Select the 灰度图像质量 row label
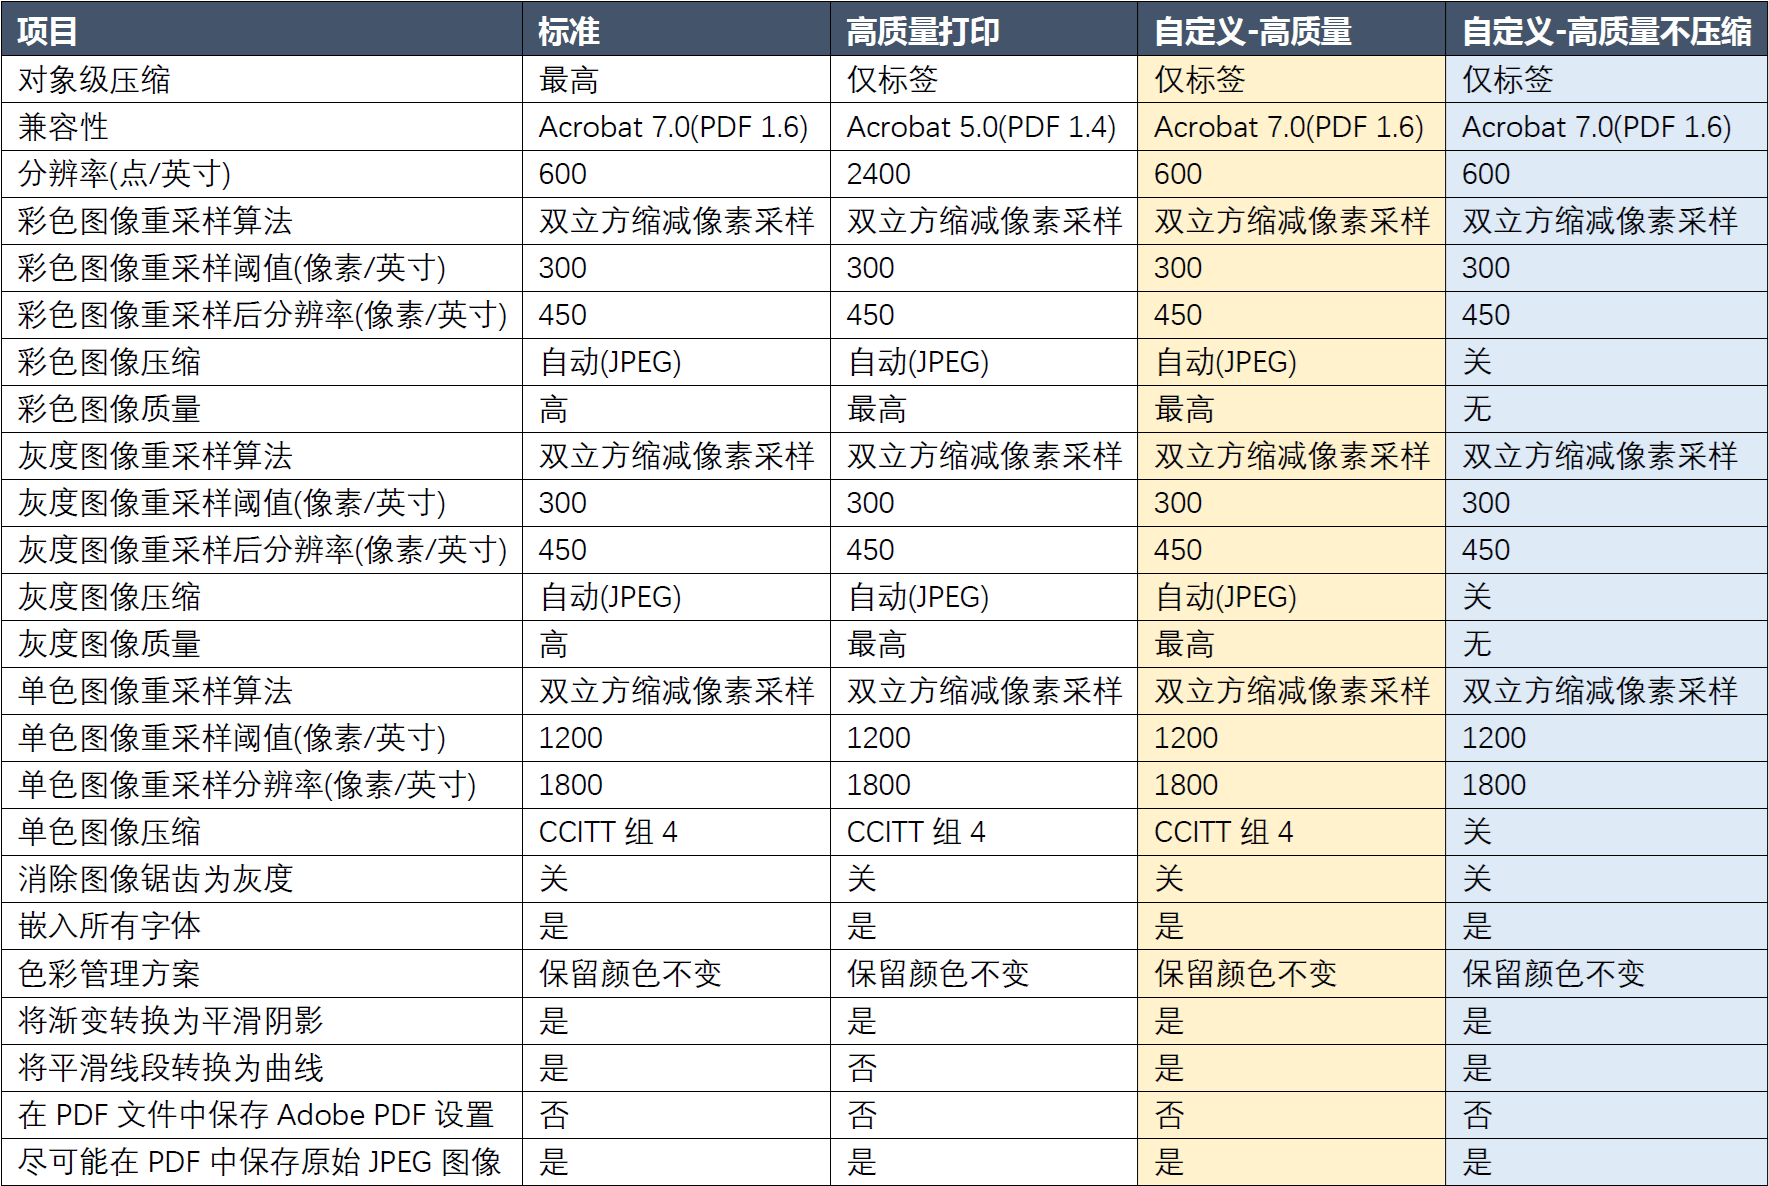Screen dimensions: 1769x1186 109,644
